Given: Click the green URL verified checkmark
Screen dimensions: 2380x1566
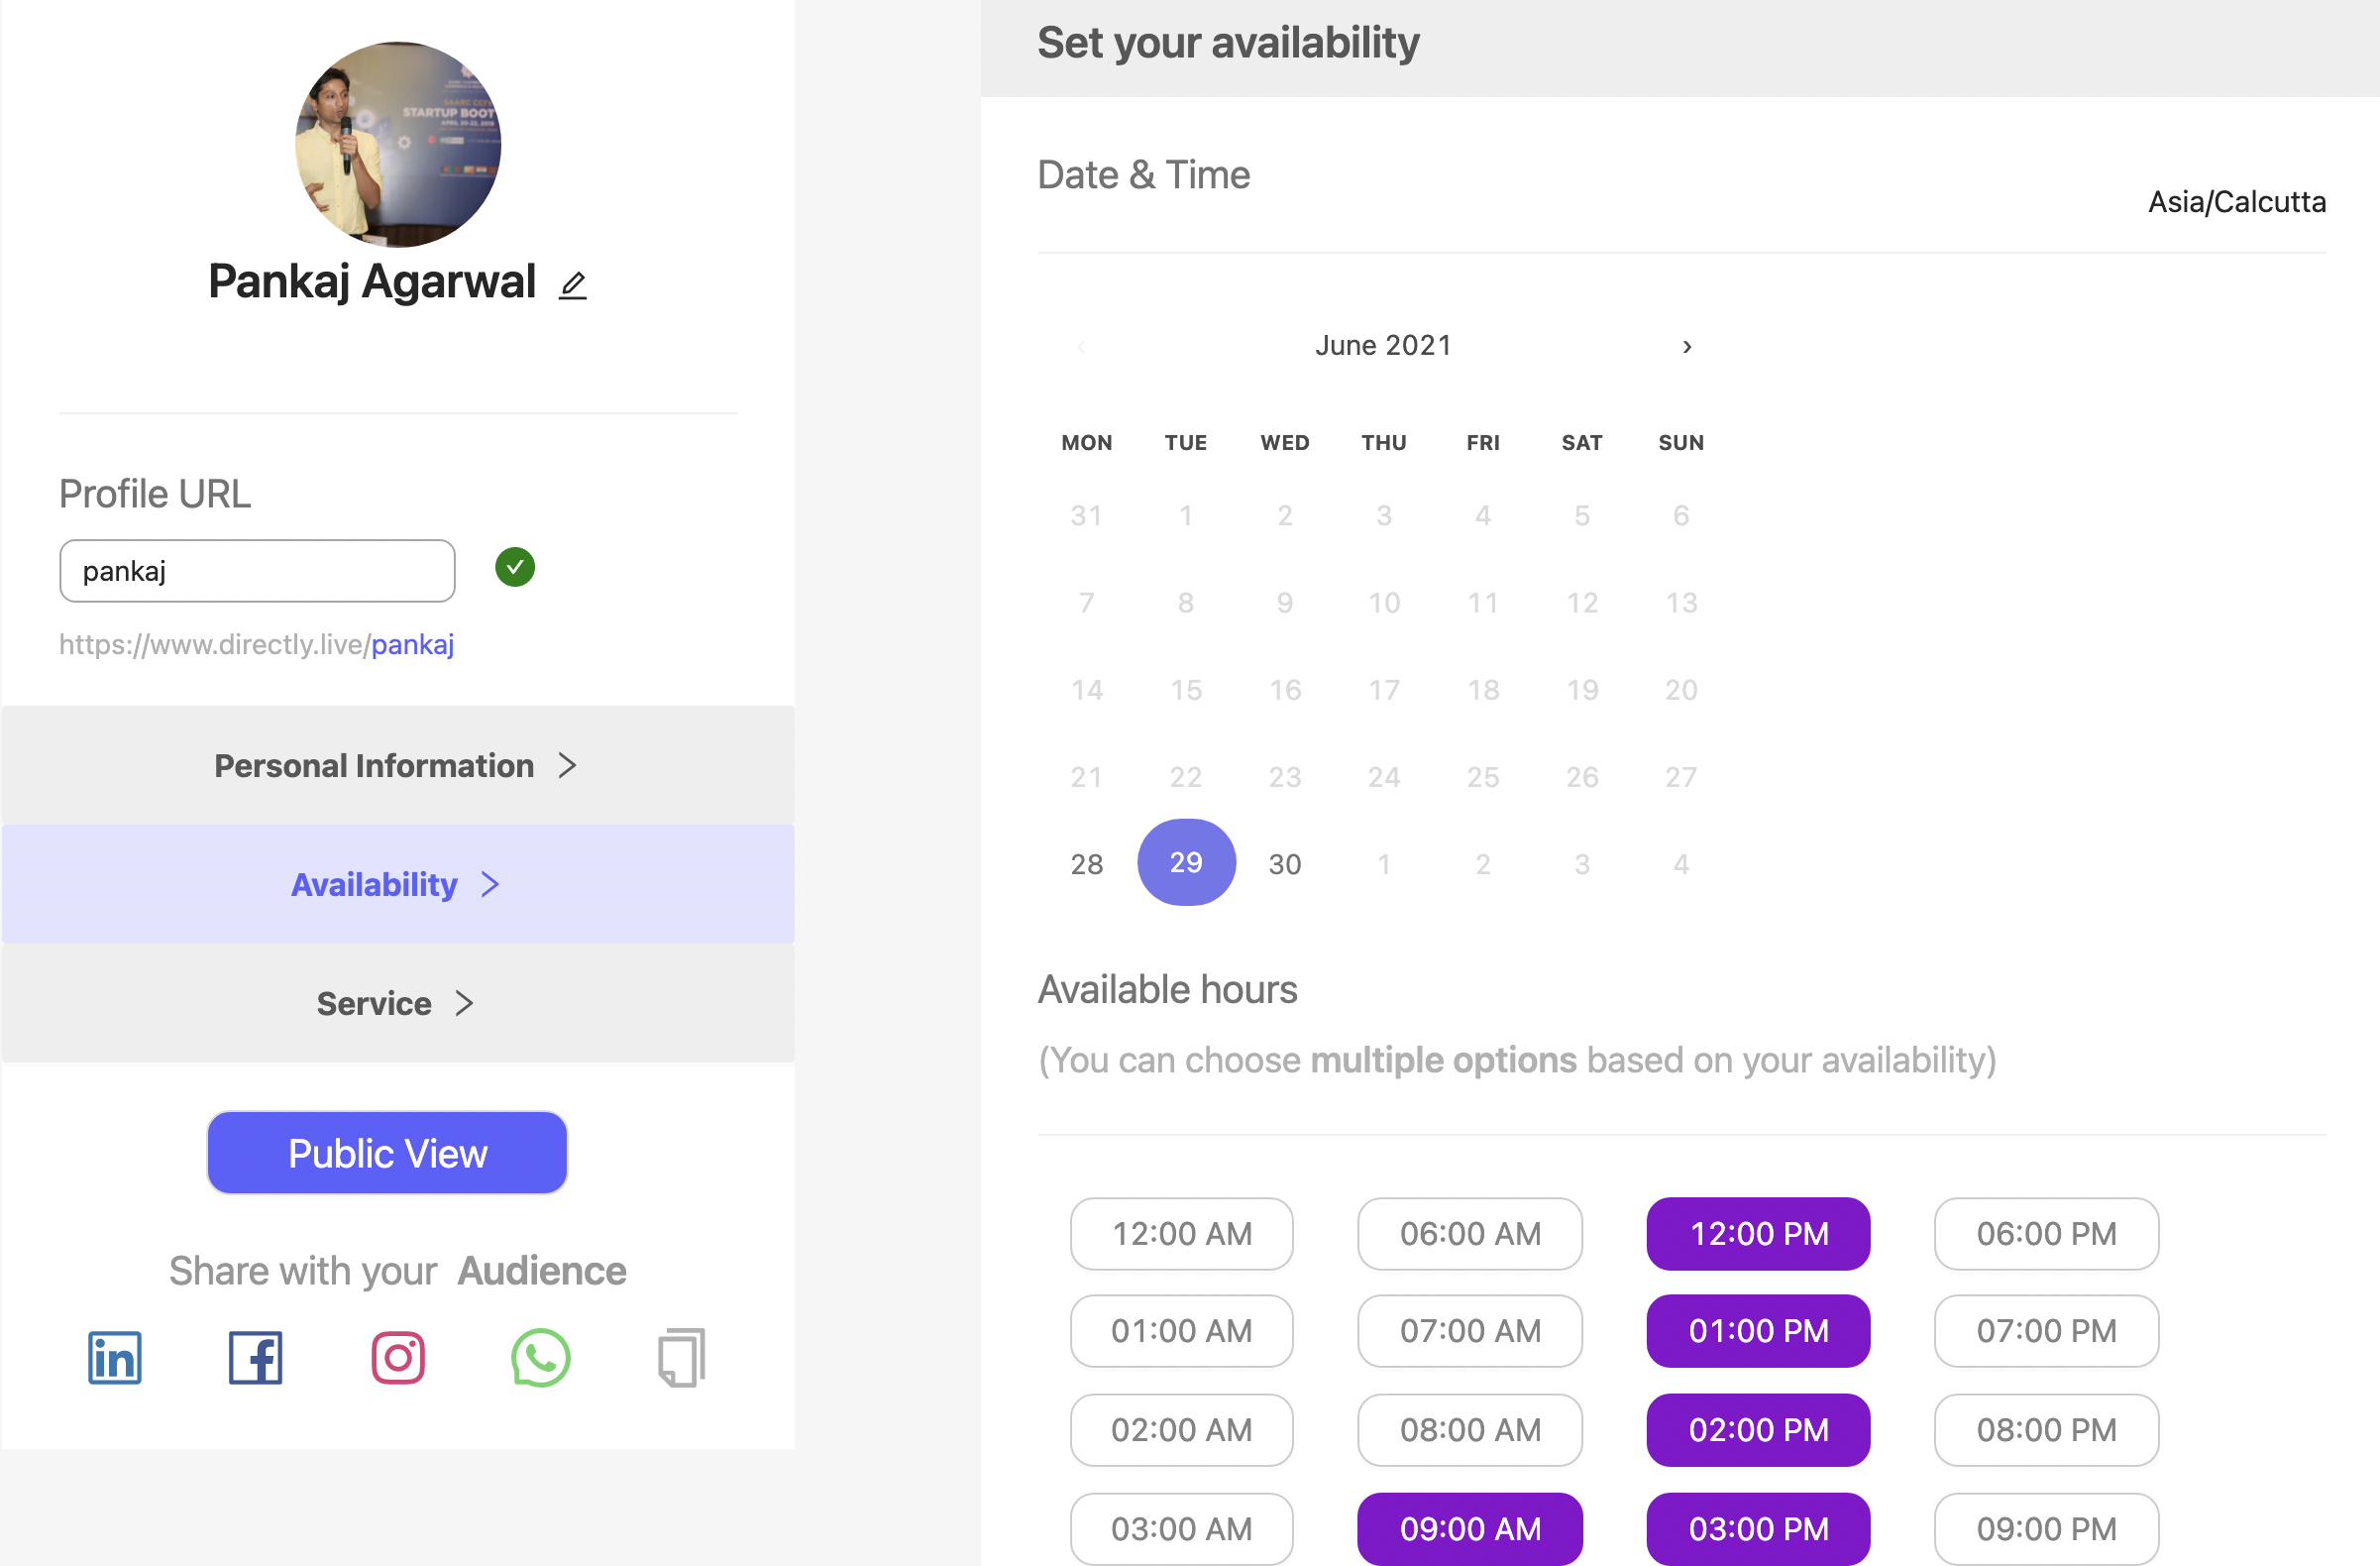Looking at the screenshot, I should coord(515,567).
